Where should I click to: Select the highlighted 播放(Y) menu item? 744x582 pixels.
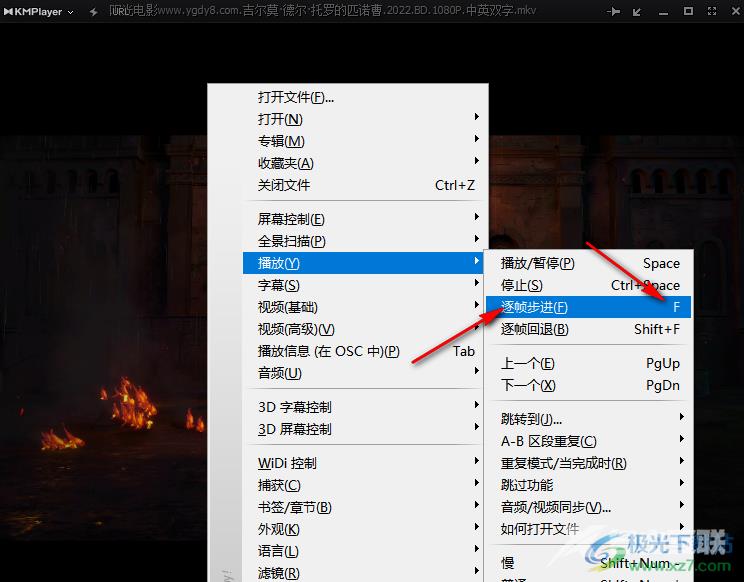click(x=363, y=263)
